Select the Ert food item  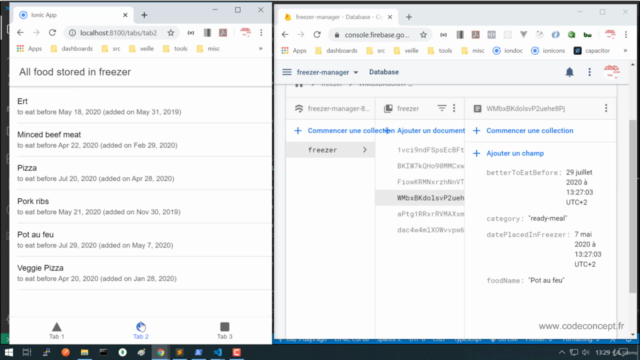(x=140, y=106)
